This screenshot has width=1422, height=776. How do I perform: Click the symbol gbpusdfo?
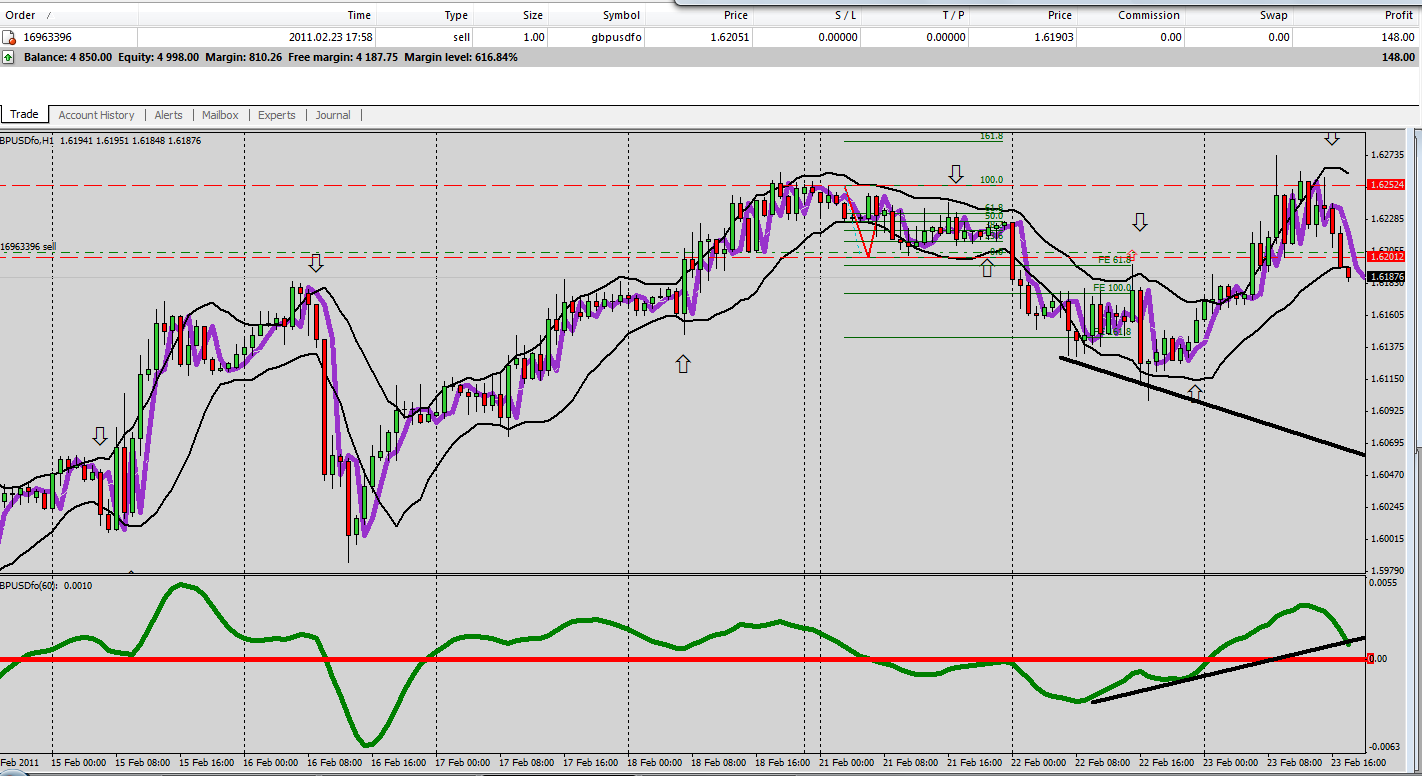click(x=616, y=37)
